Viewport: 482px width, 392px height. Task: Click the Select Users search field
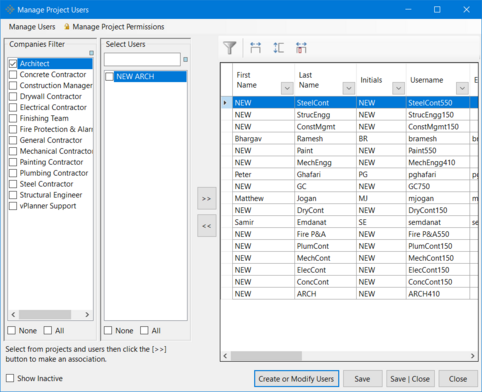click(142, 60)
